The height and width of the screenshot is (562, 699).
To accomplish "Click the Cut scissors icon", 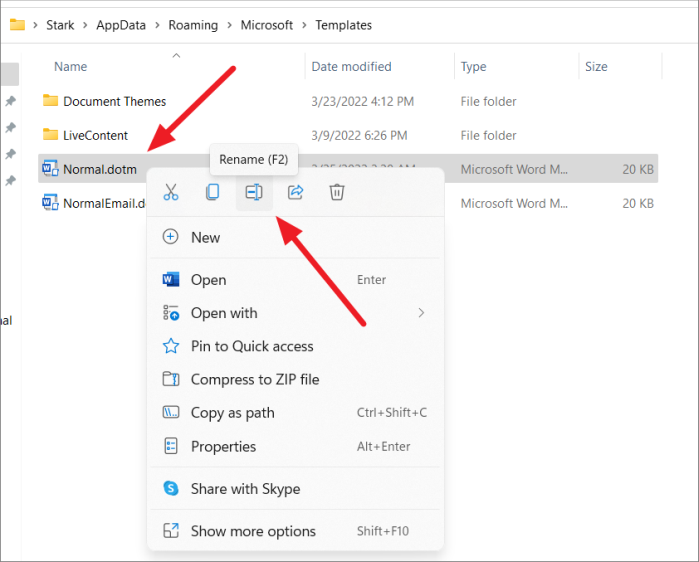I will point(171,192).
